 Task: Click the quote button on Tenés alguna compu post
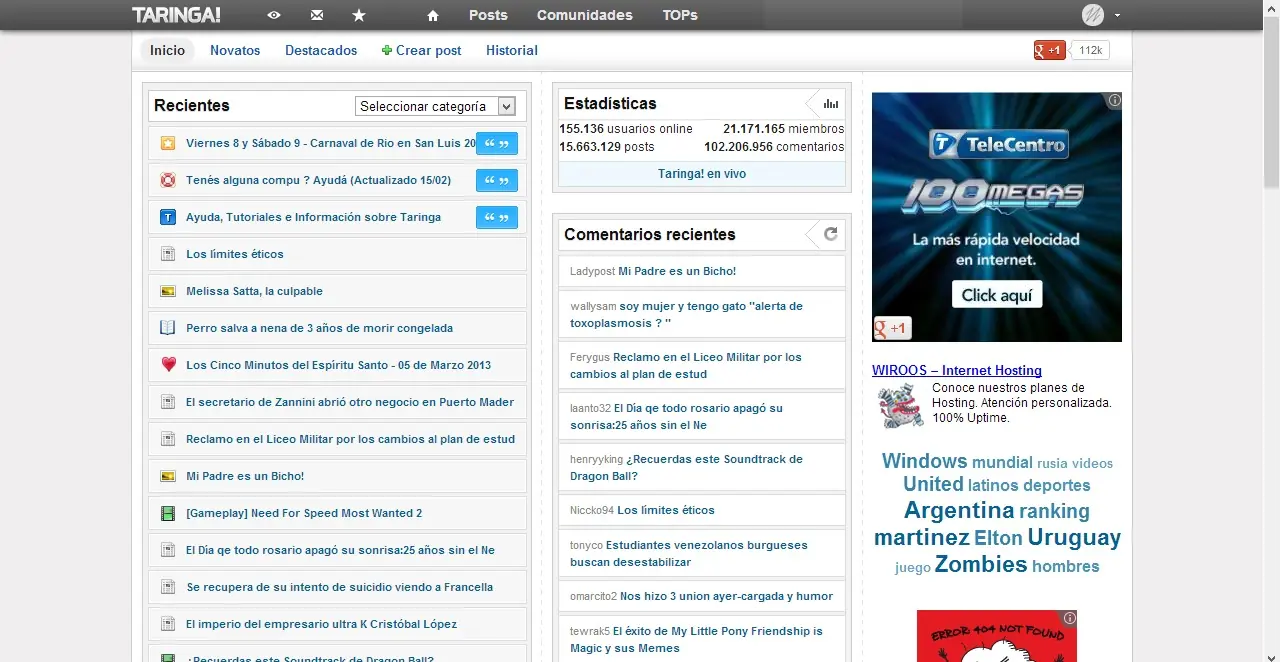[497, 180]
